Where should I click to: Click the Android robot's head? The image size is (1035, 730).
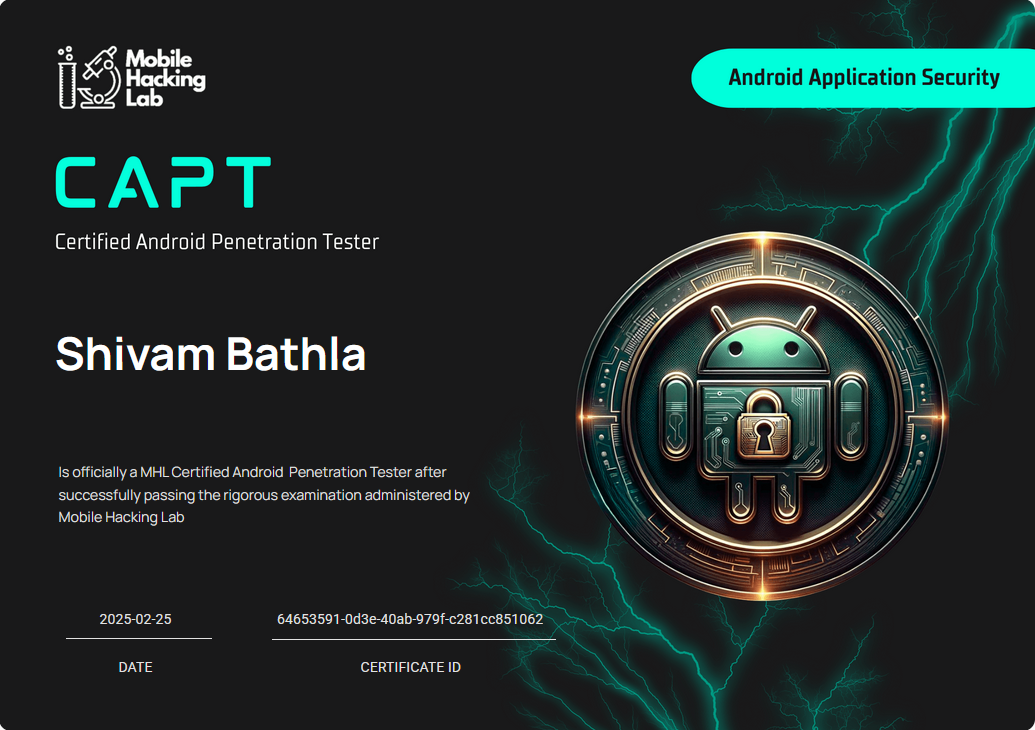762,347
